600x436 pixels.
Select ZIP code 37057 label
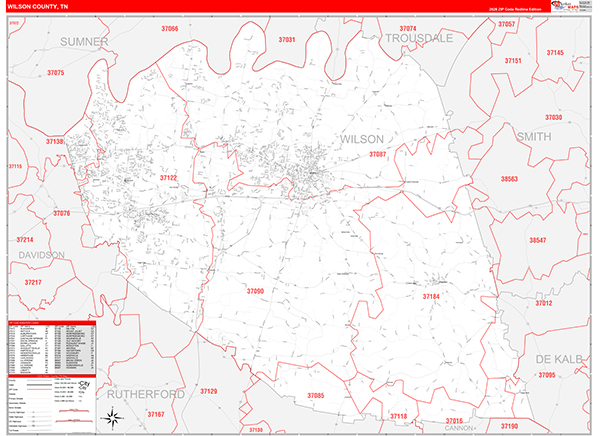tap(506, 24)
